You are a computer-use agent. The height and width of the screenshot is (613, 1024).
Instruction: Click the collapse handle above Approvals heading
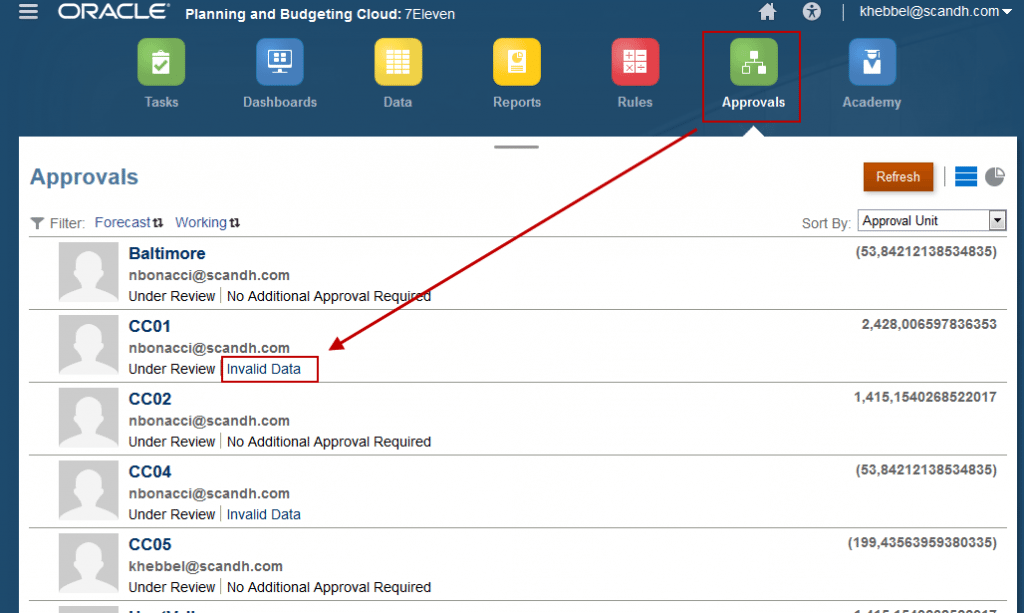[x=517, y=147]
